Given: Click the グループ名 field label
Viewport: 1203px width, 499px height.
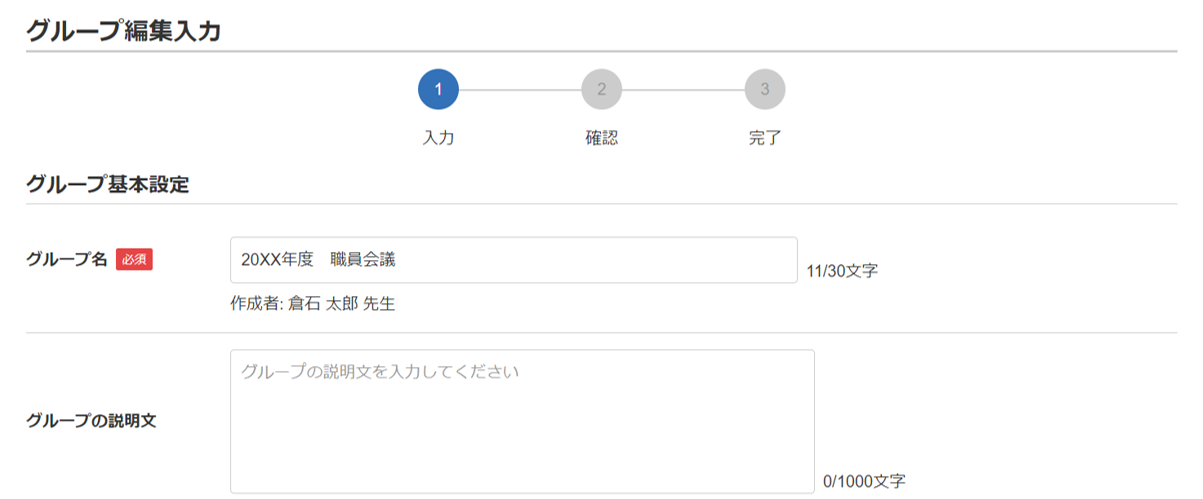Looking at the screenshot, I should pyautogui.click(x=66, y=260).
